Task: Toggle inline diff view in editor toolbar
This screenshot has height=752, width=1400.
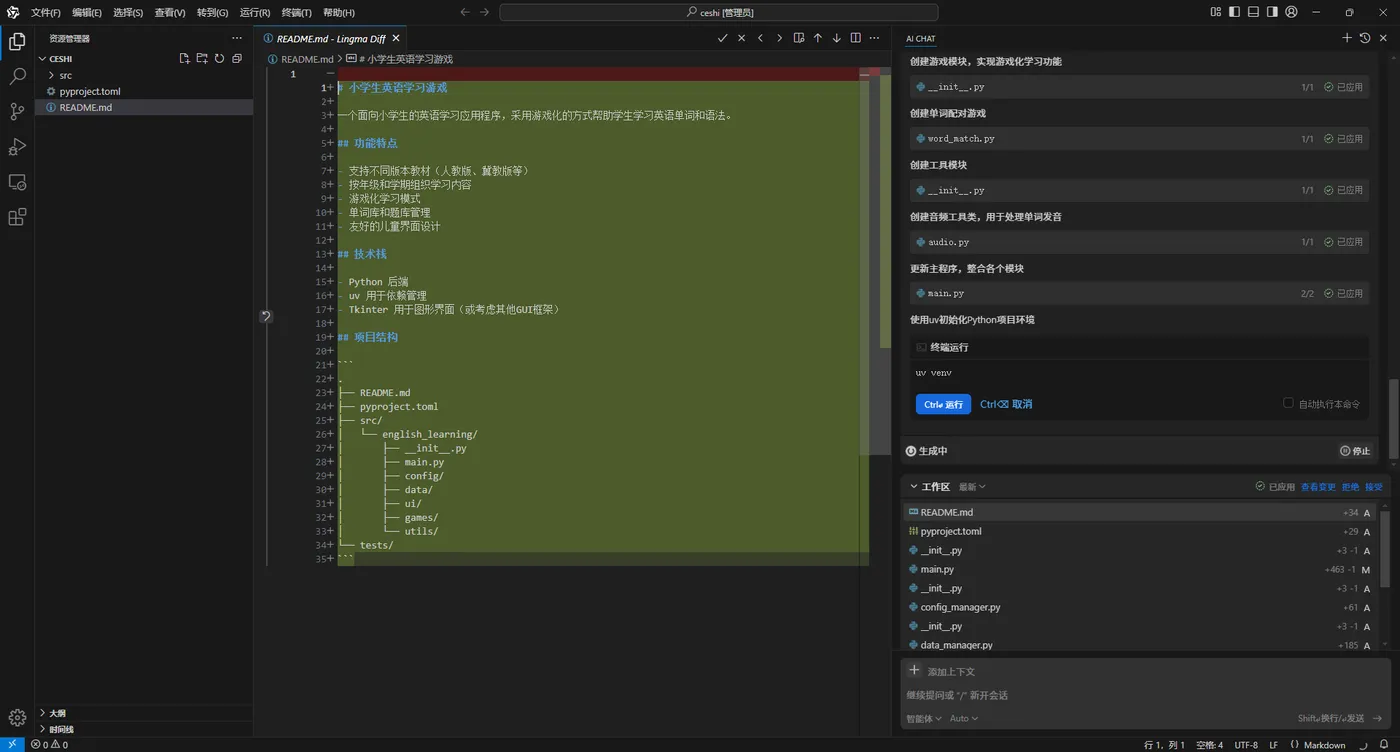Action: click(855, 38)
